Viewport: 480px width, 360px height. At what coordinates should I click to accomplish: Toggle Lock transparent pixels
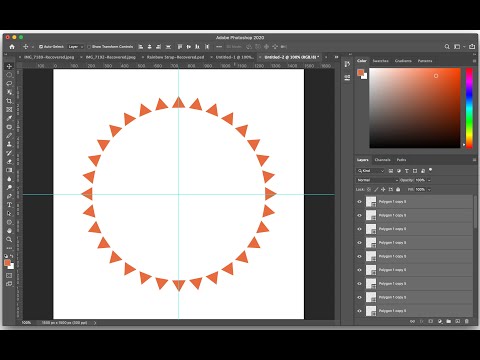(369, 189)
